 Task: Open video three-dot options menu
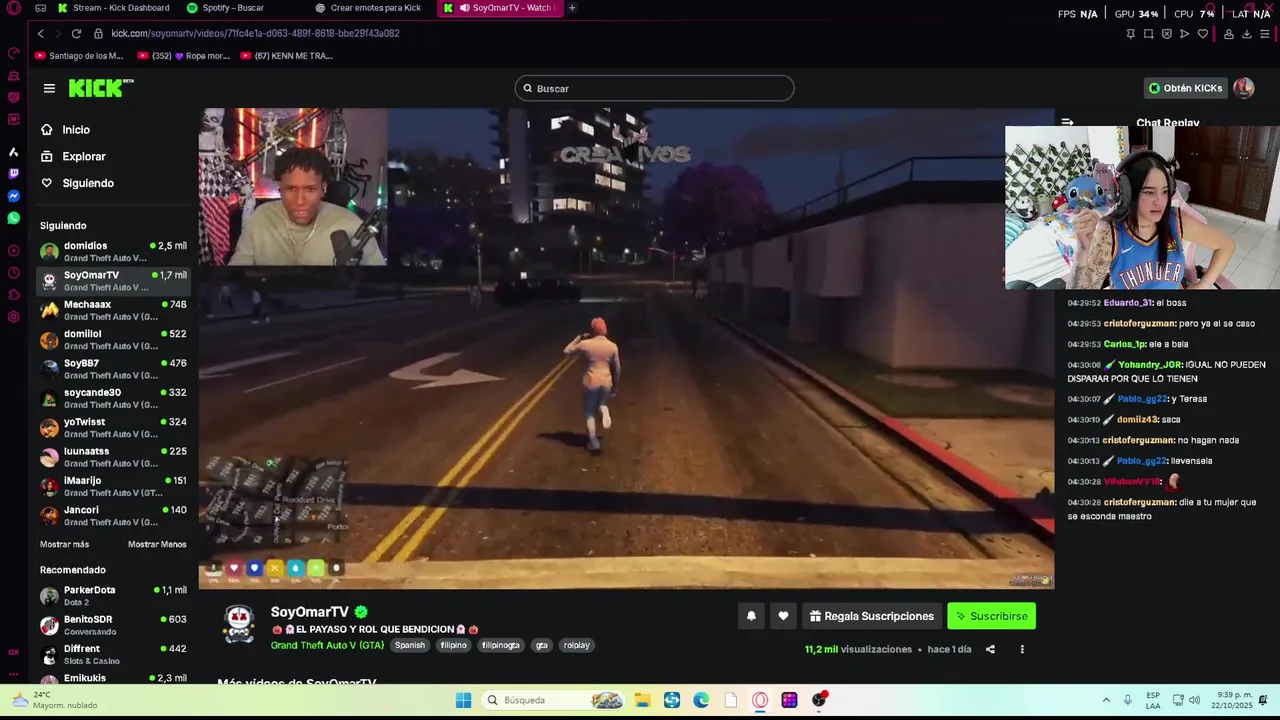pyautogui.click(x=1022, y=649)
